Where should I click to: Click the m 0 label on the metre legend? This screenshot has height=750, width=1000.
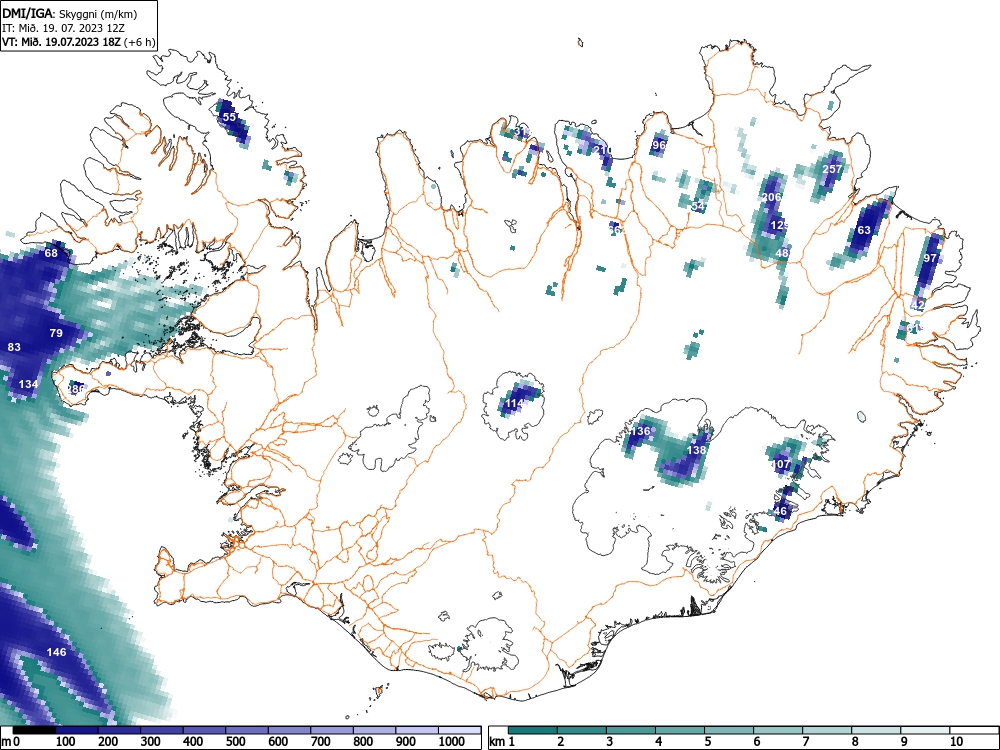(x=11, y=742)
